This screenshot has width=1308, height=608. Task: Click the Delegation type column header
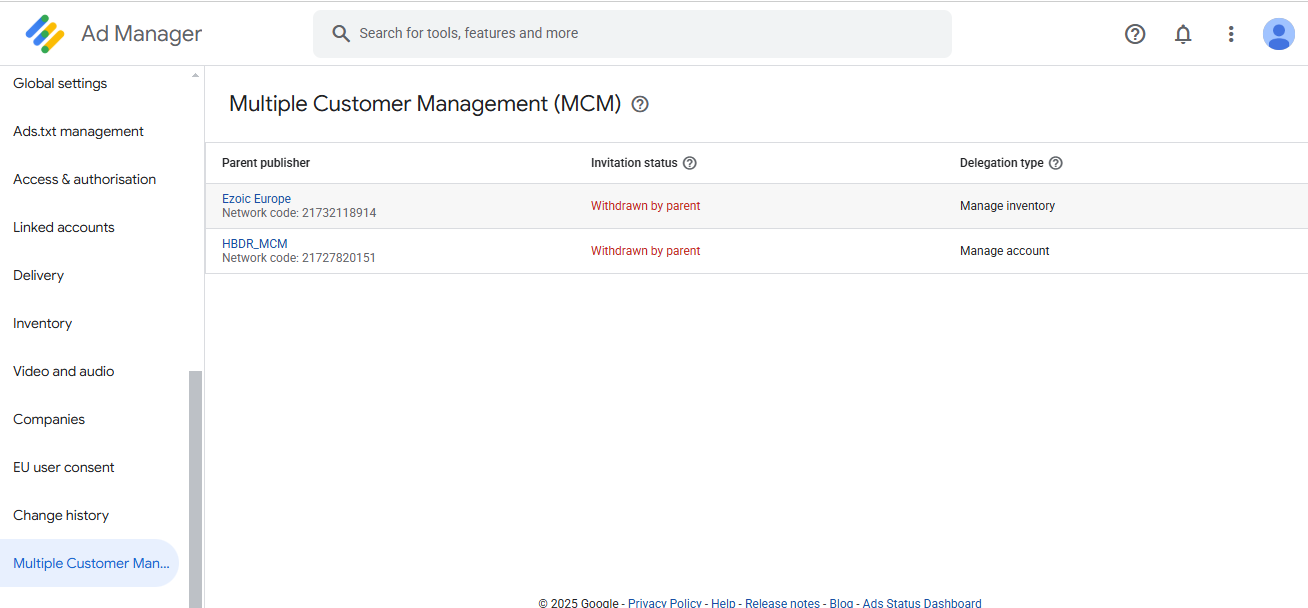click(1001, 163)
